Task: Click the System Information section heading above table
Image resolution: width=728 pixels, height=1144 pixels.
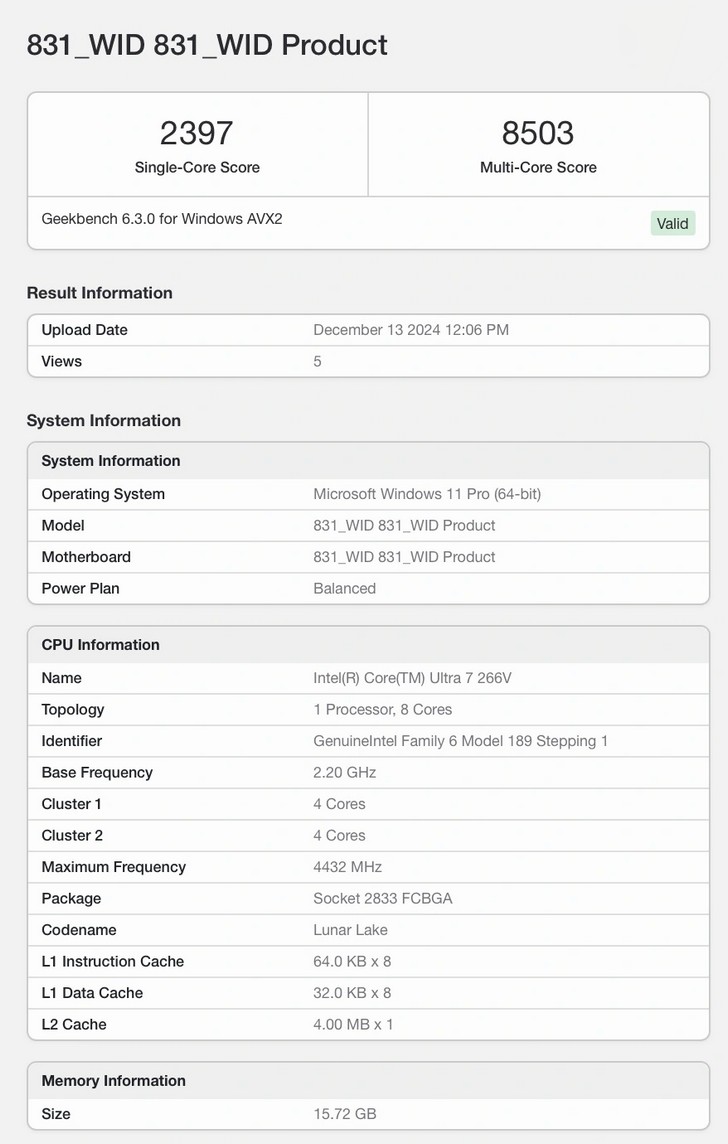Action: click(x=104, y=420)
